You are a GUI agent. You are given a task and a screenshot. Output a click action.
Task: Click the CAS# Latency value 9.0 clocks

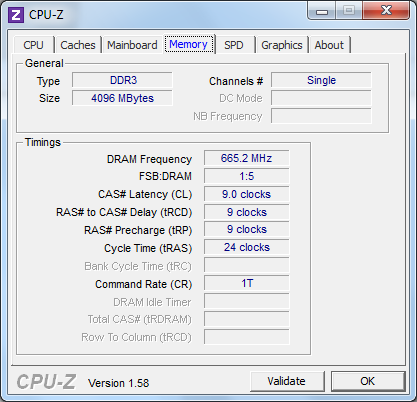coord(247,194)
